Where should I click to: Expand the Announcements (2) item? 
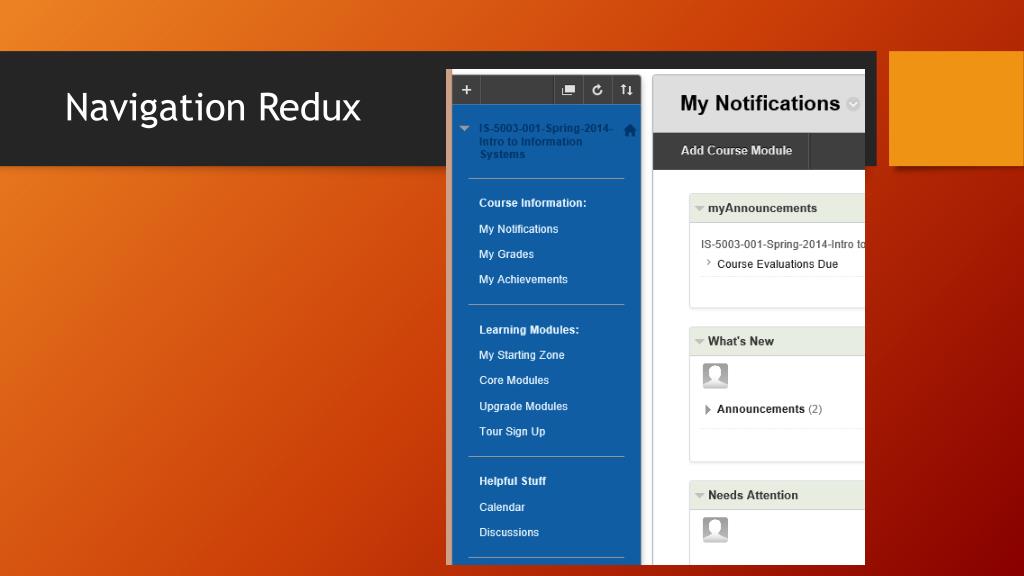click(x=707, y=409)
